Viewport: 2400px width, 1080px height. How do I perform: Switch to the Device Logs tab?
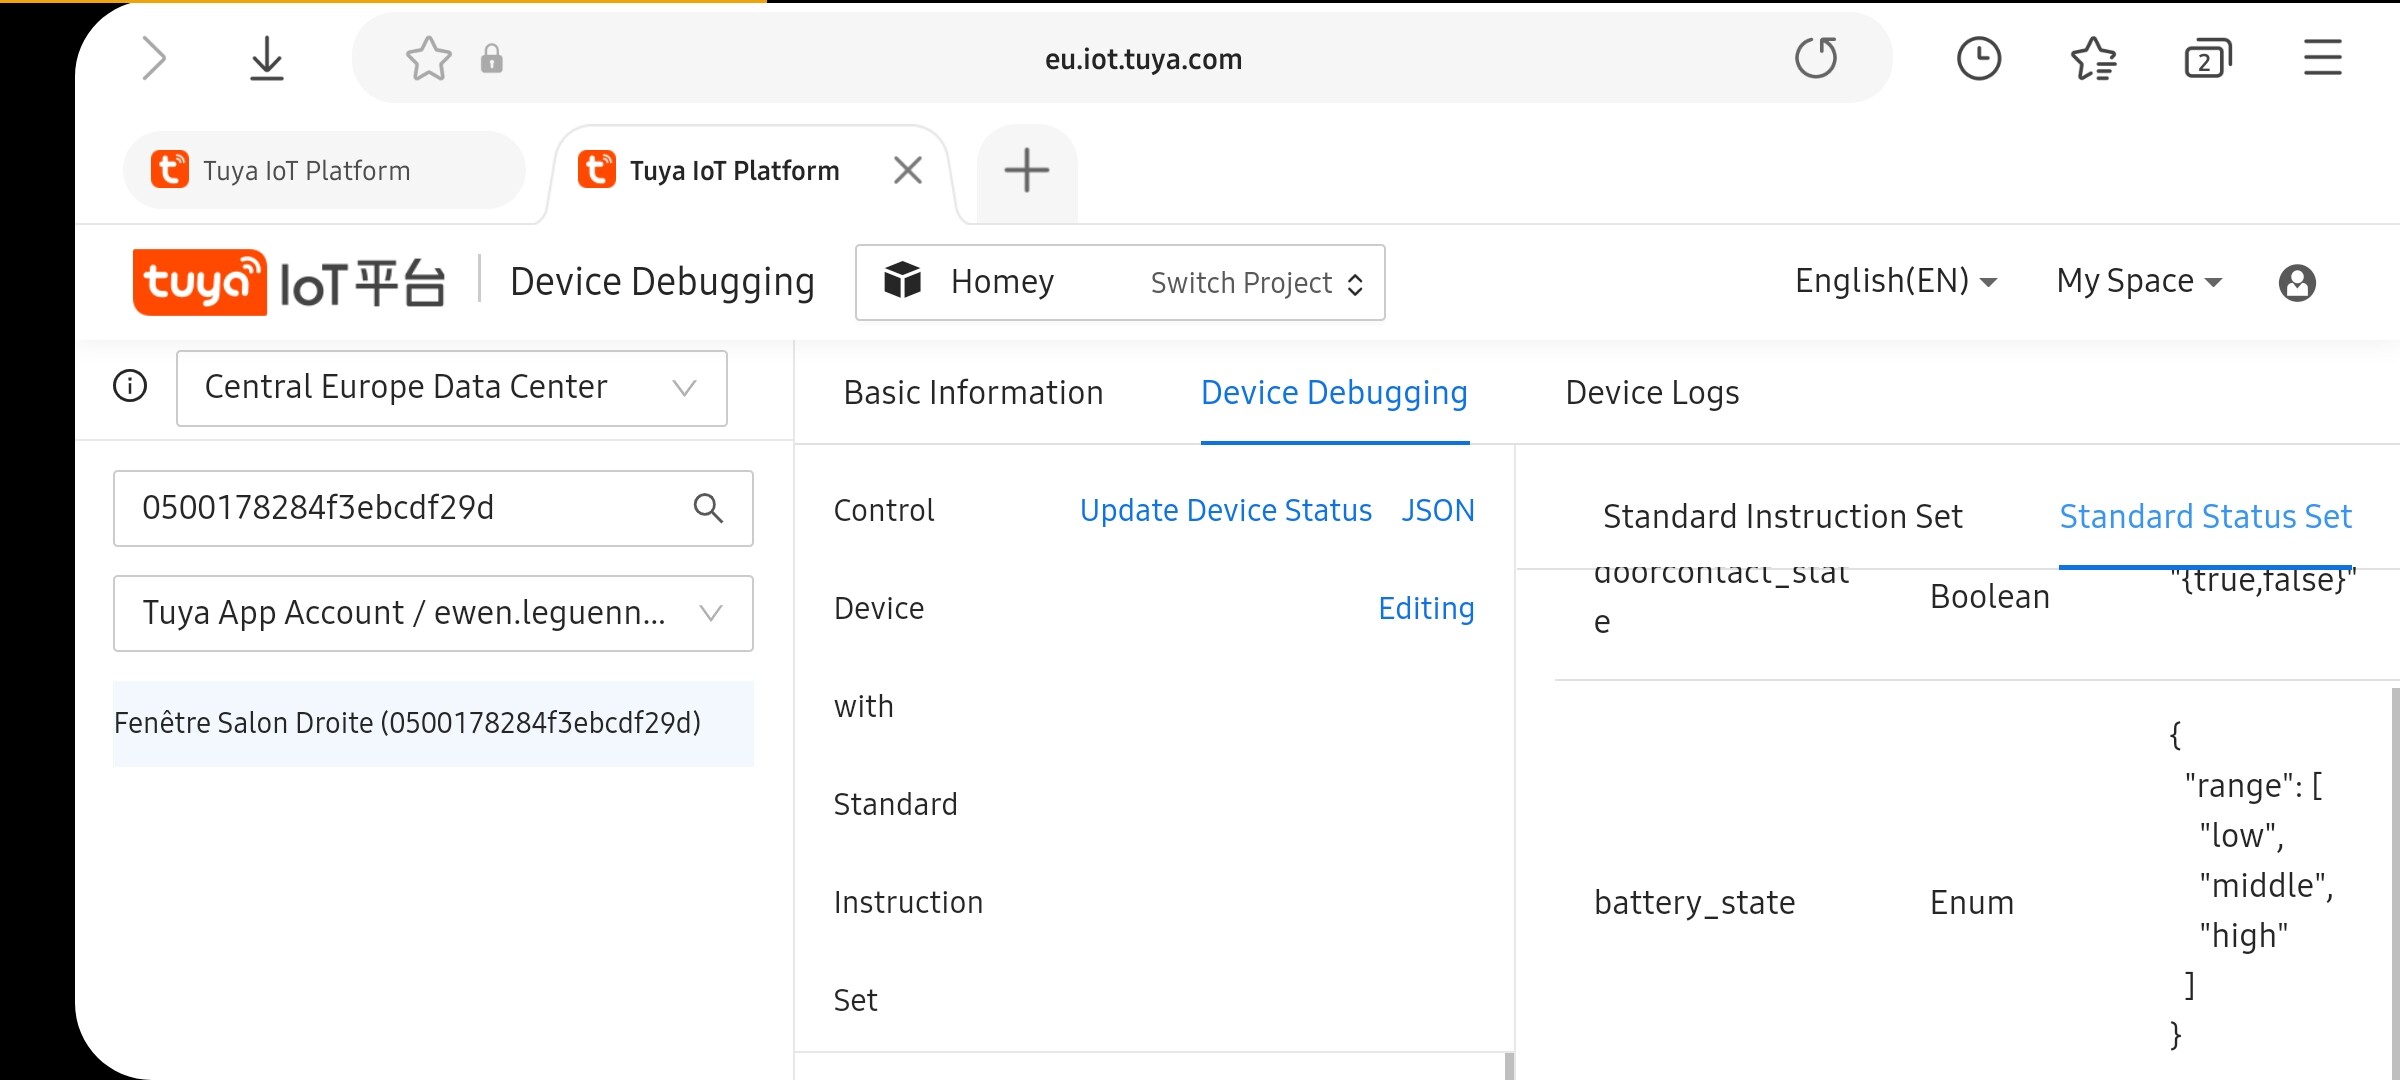[x=1652, y=393]
